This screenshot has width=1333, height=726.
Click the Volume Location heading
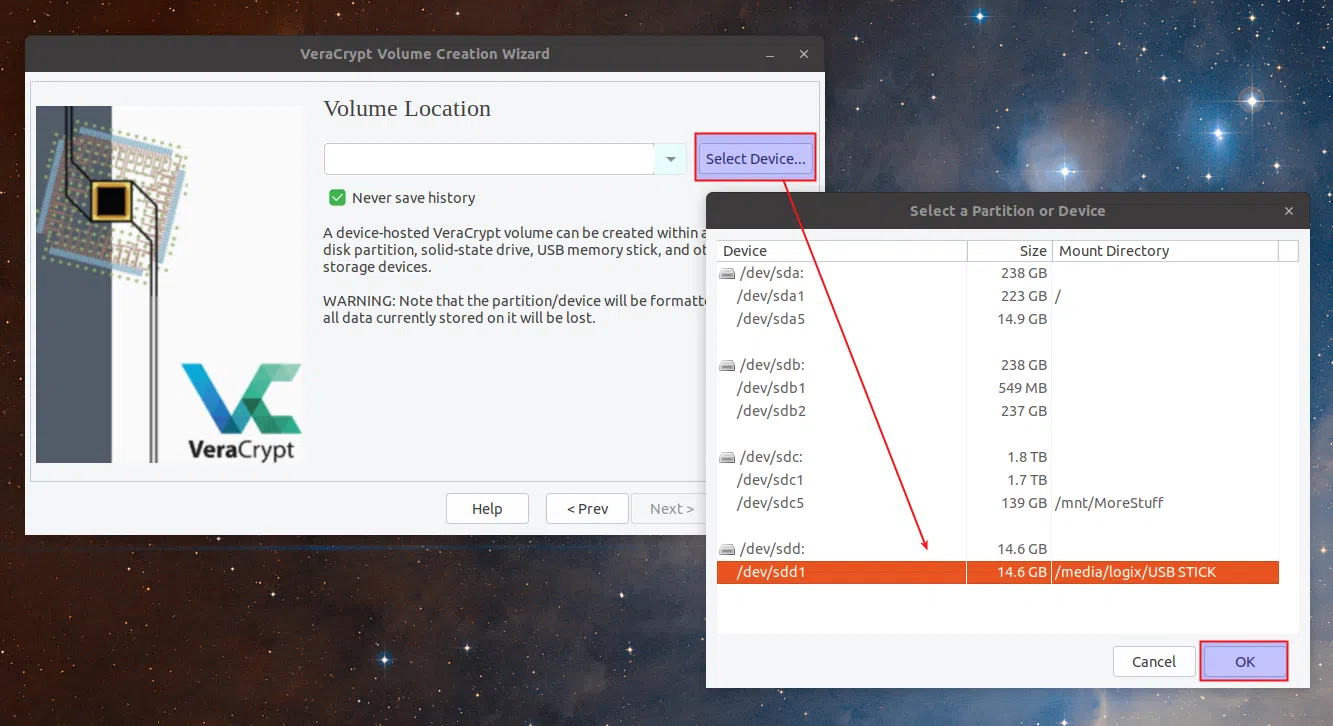coord(407,109)
